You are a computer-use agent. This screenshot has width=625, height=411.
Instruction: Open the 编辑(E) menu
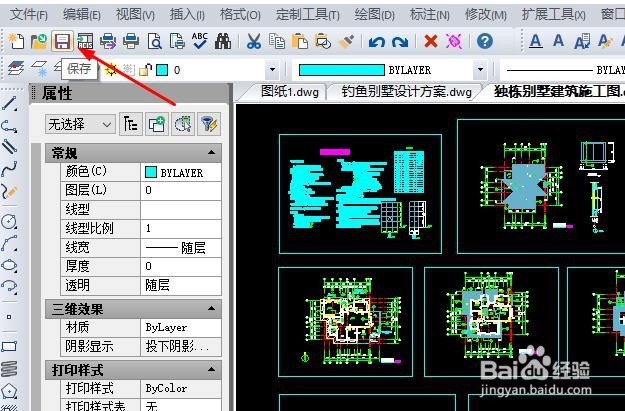pyautogui.click(x=82, y=15)
